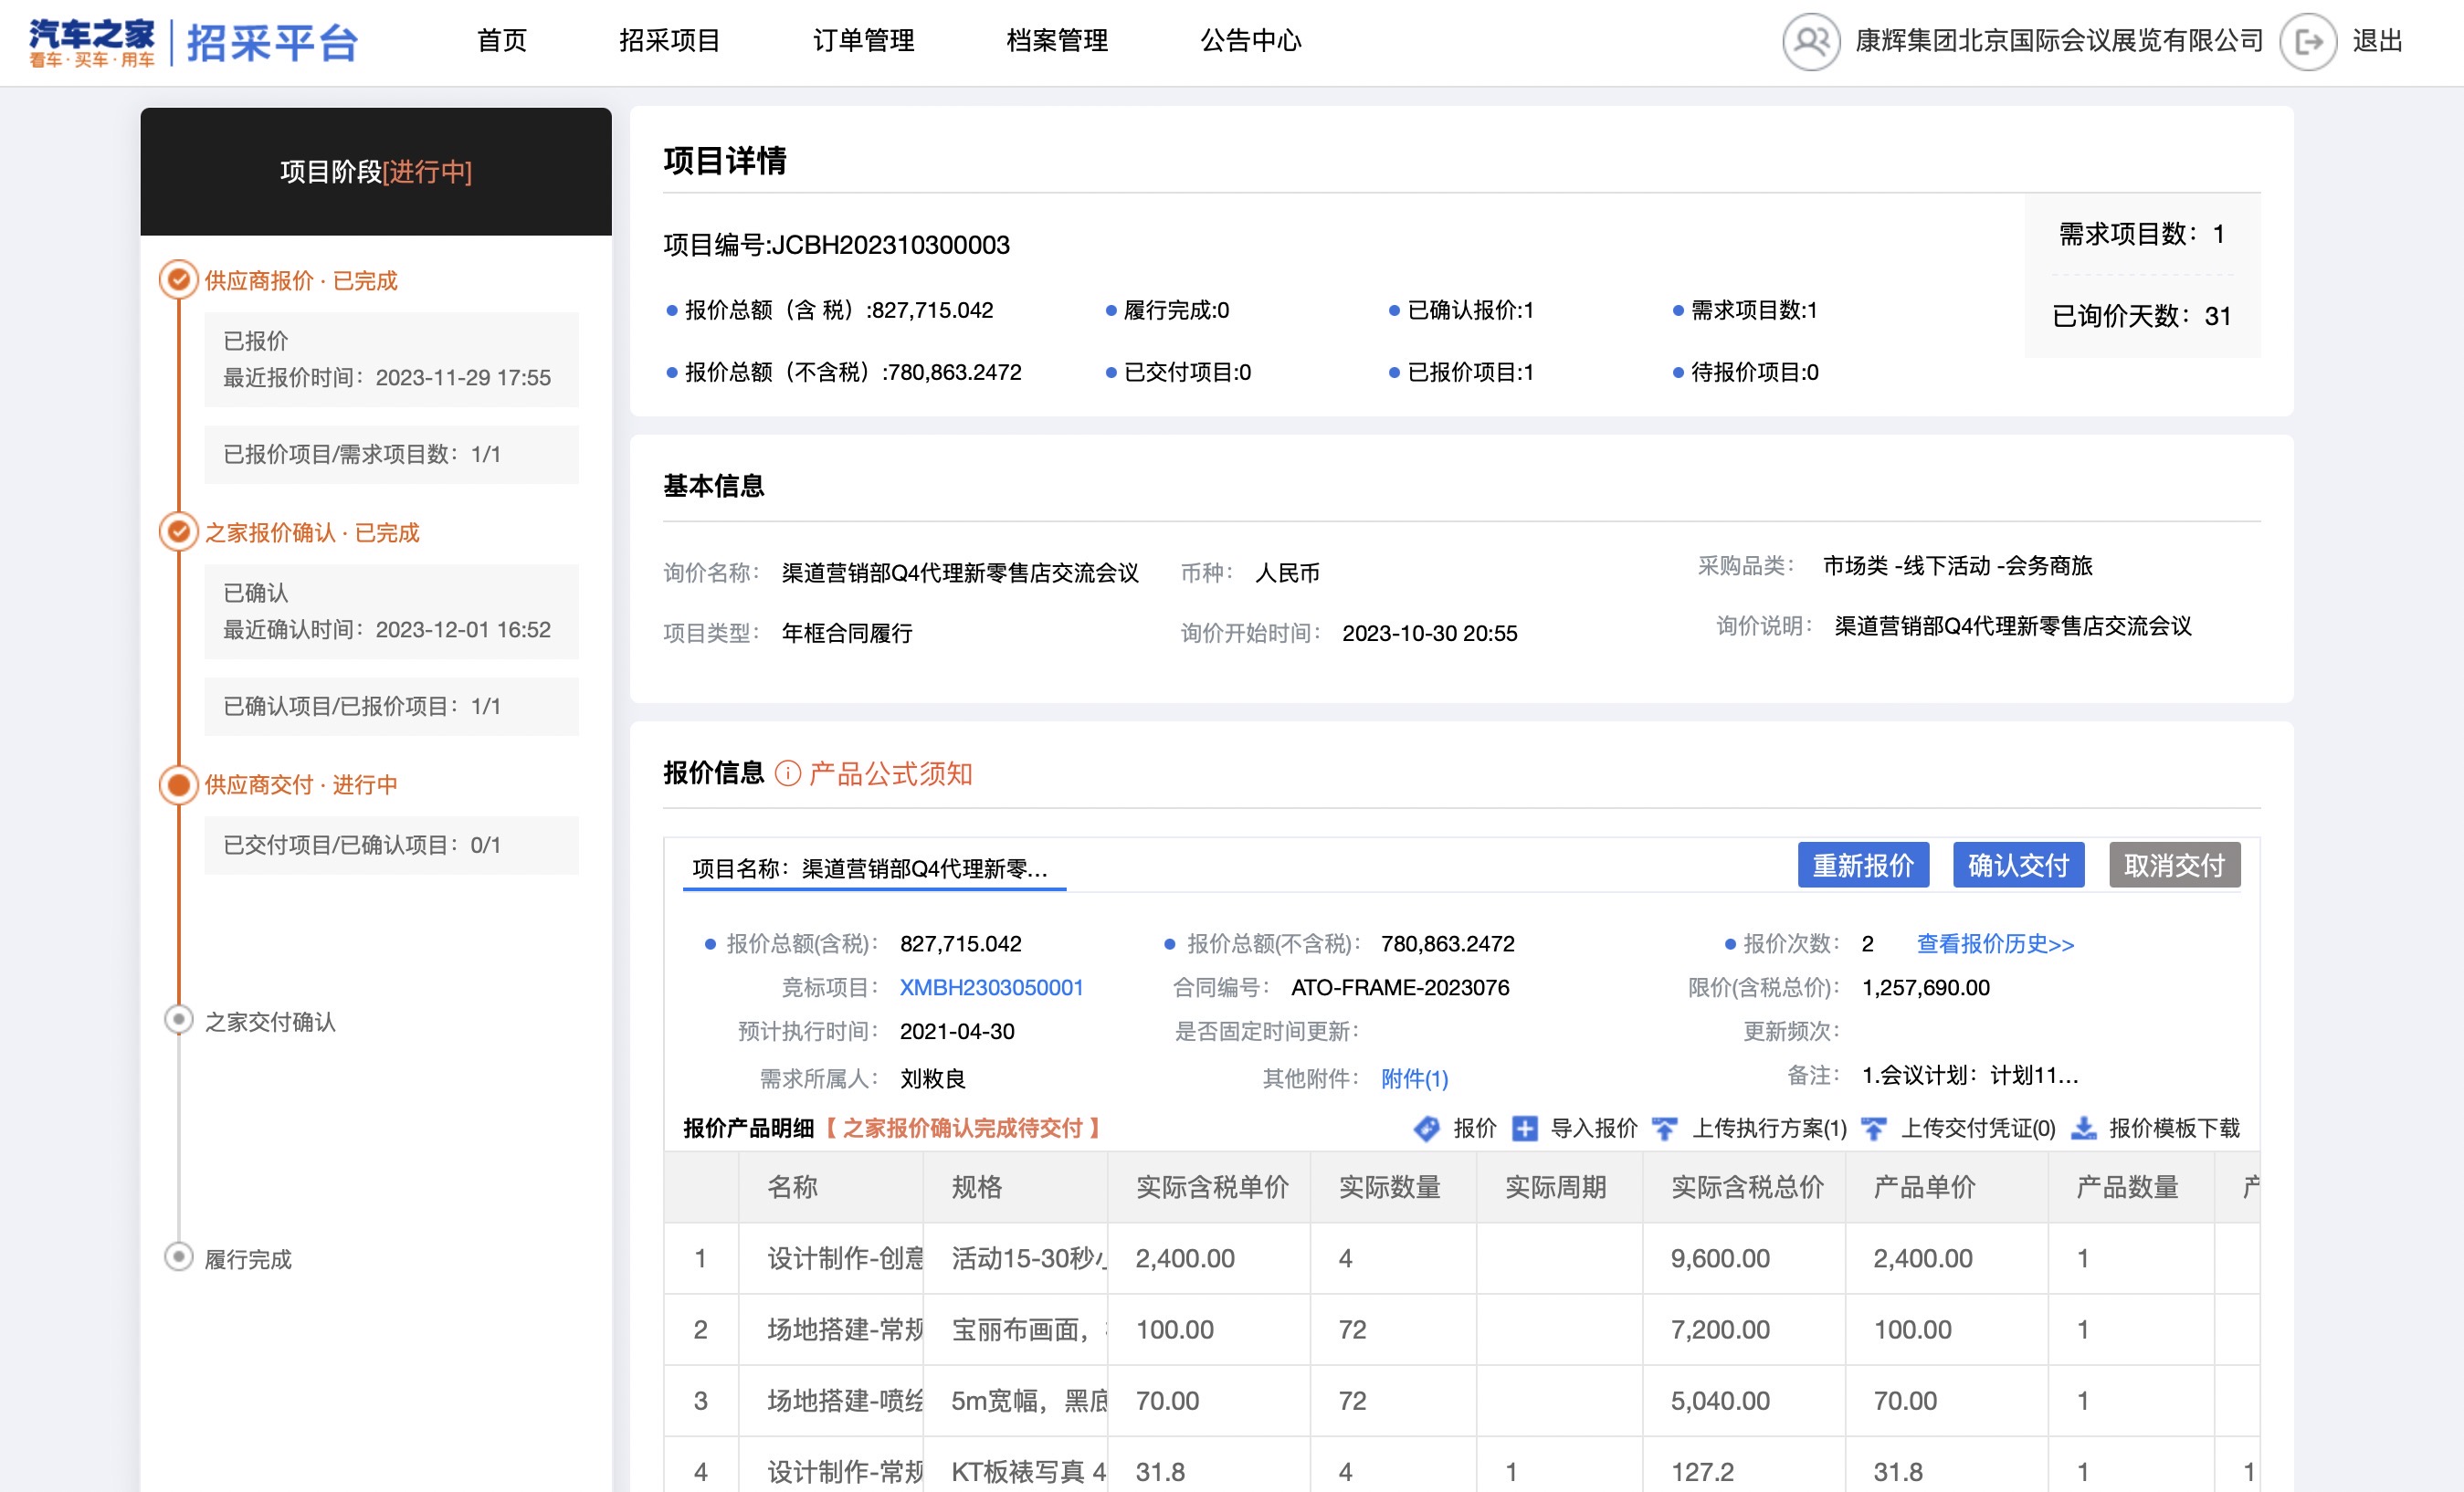Click the logout arrow icon

click(x=2307, y=41)
